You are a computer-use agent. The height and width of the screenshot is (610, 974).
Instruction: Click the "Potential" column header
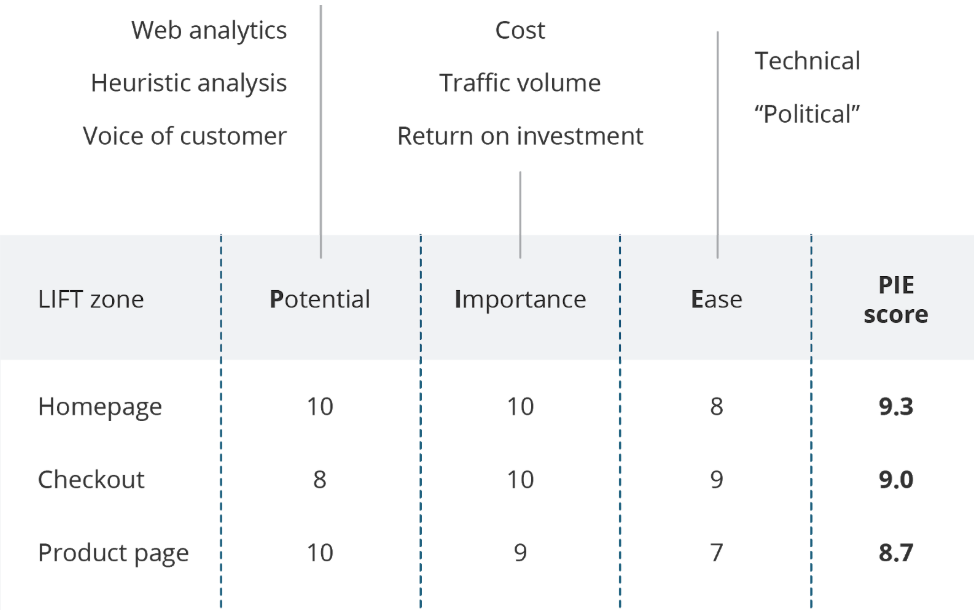(x=320, y=299)
